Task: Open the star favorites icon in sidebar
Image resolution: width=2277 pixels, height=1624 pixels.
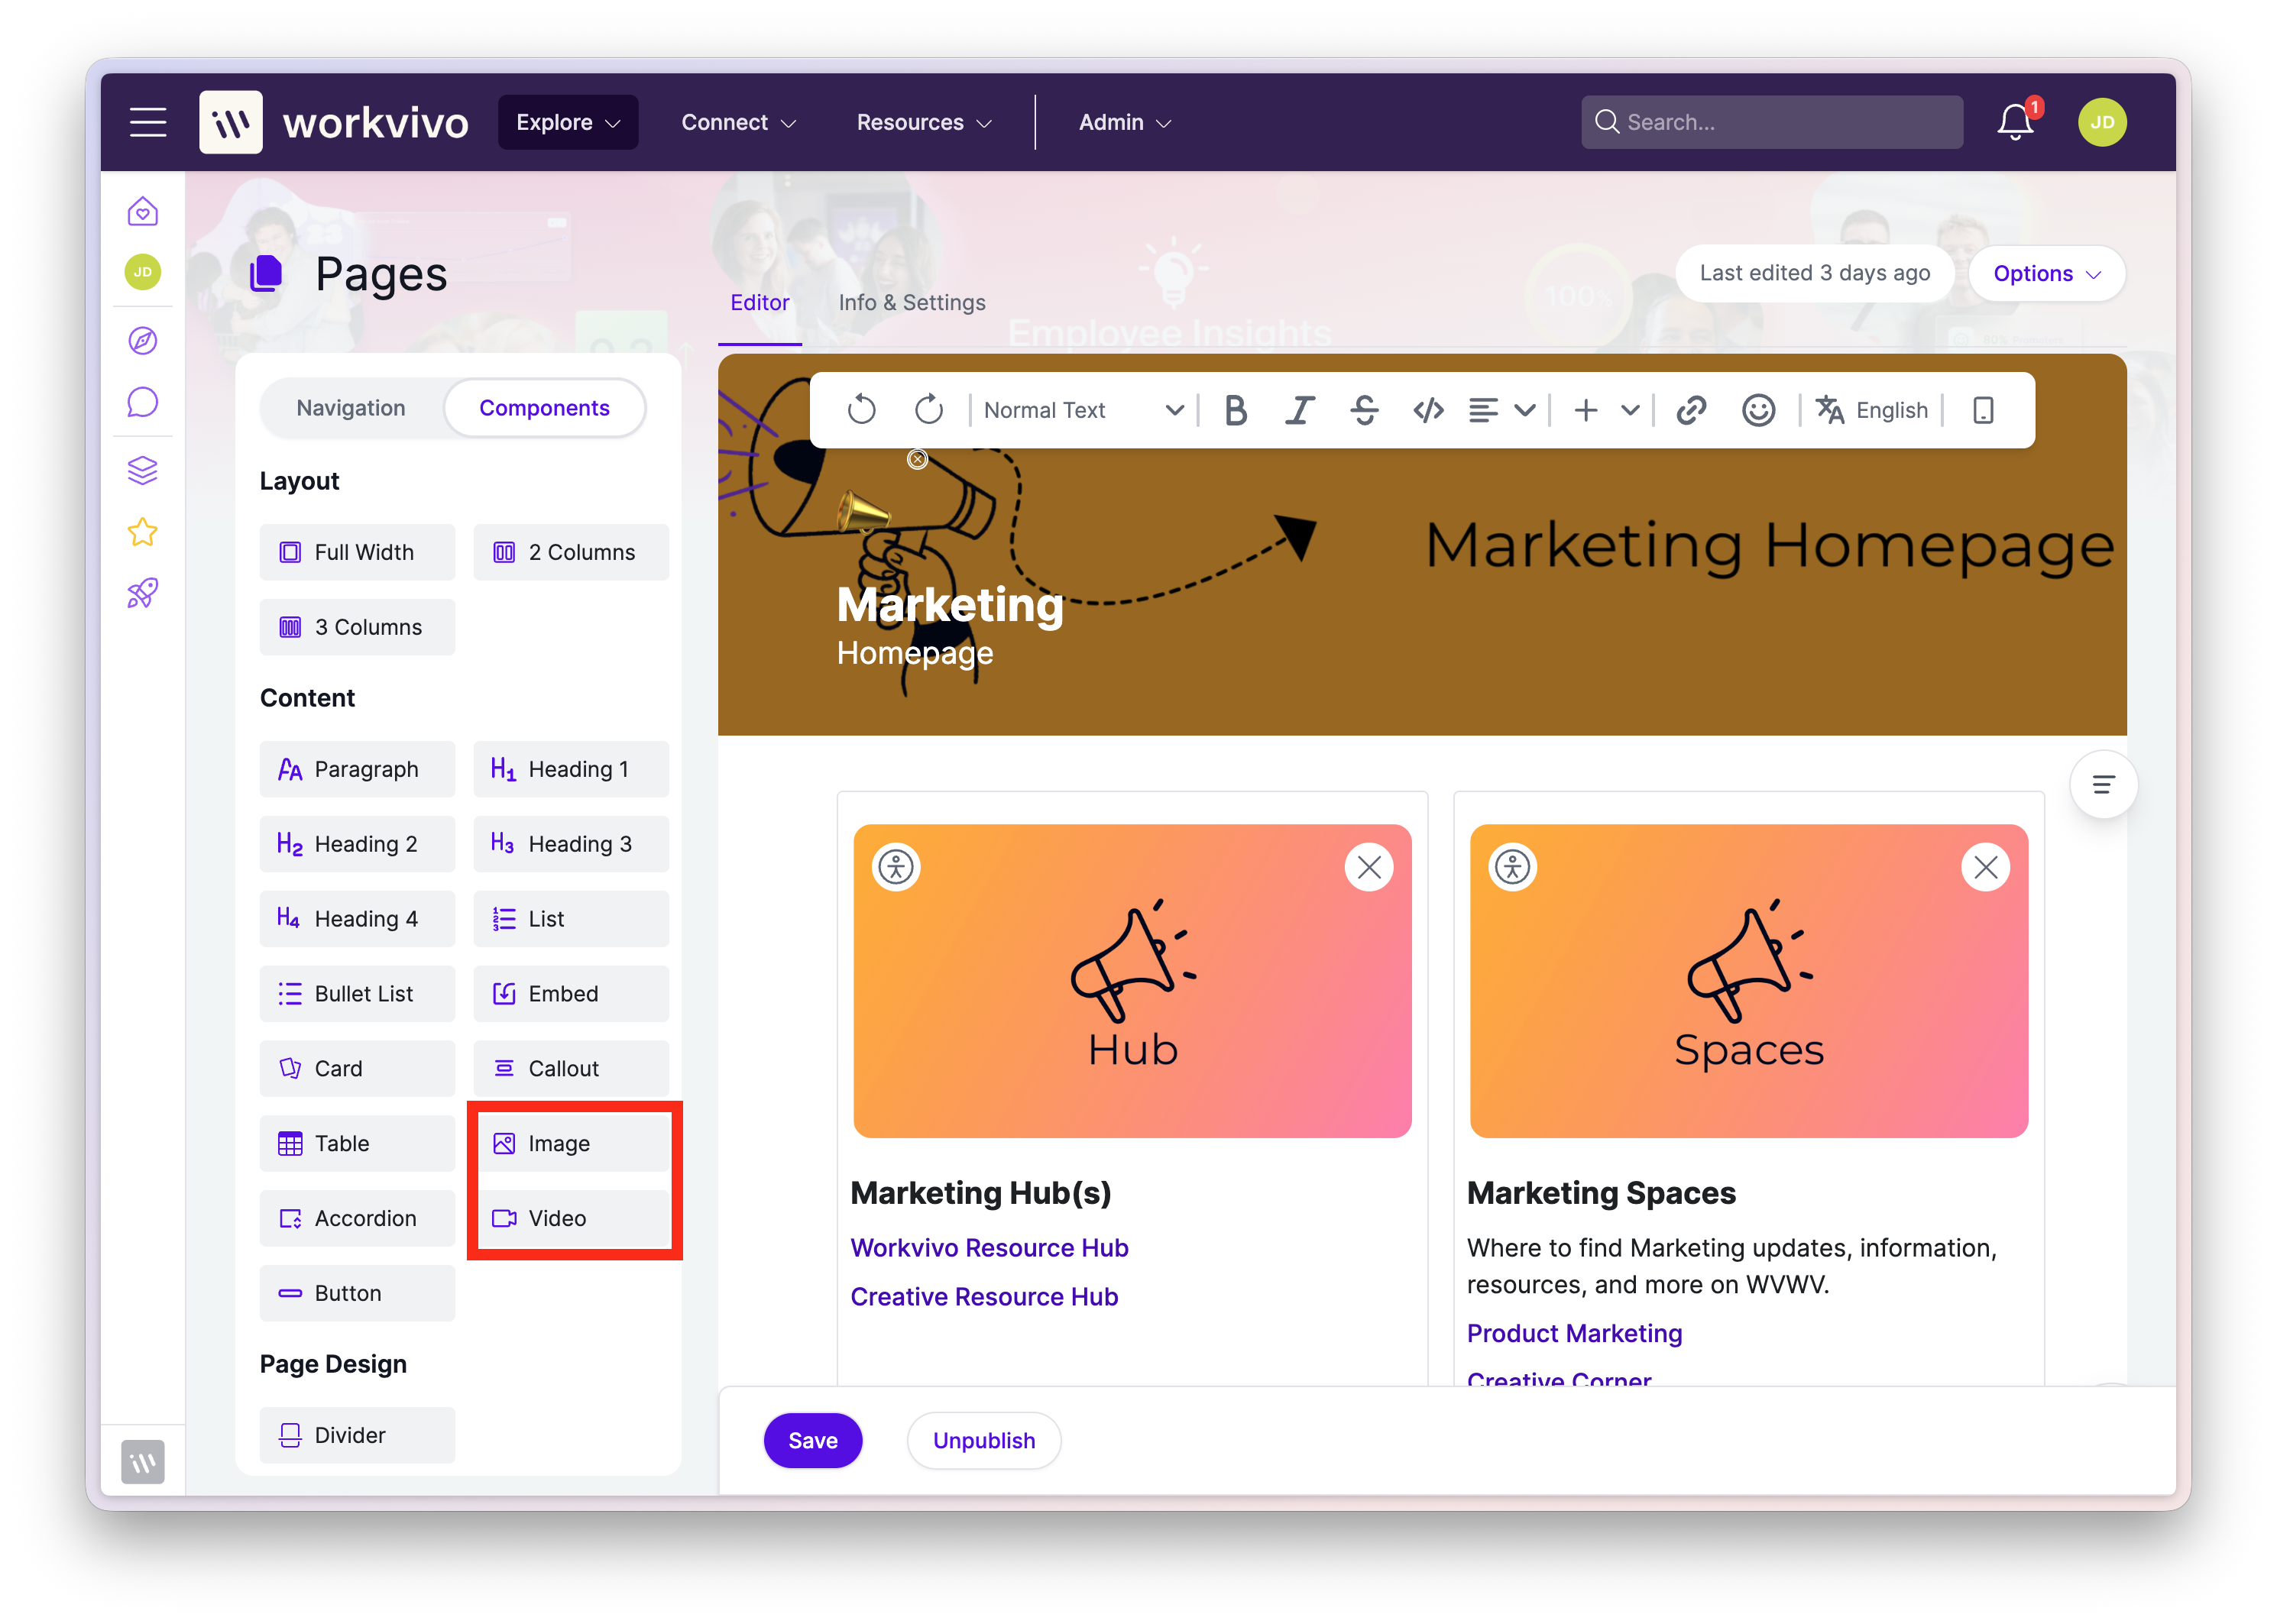Action: tap(143, 532)
